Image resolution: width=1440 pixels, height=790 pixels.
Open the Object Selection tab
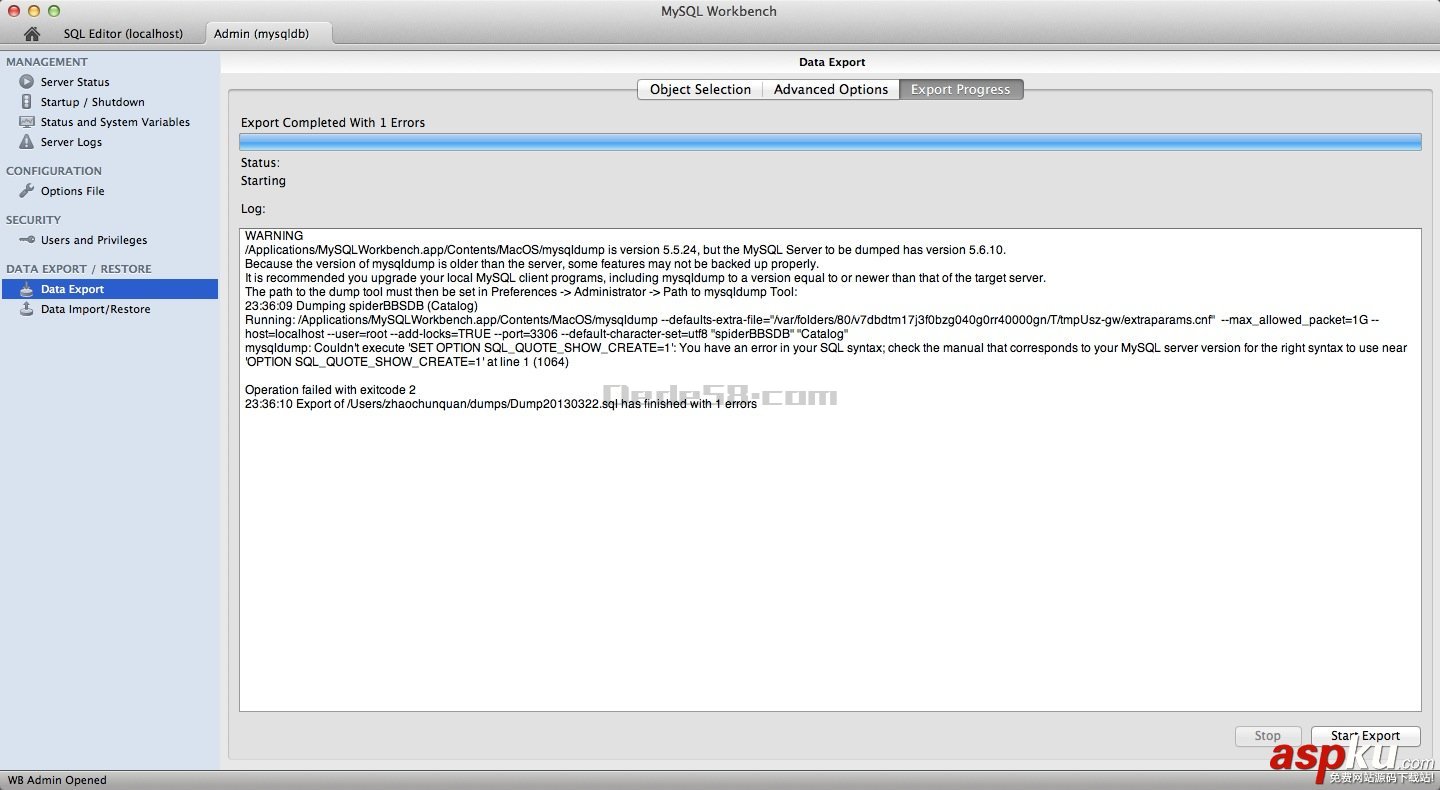coord(700,89)
